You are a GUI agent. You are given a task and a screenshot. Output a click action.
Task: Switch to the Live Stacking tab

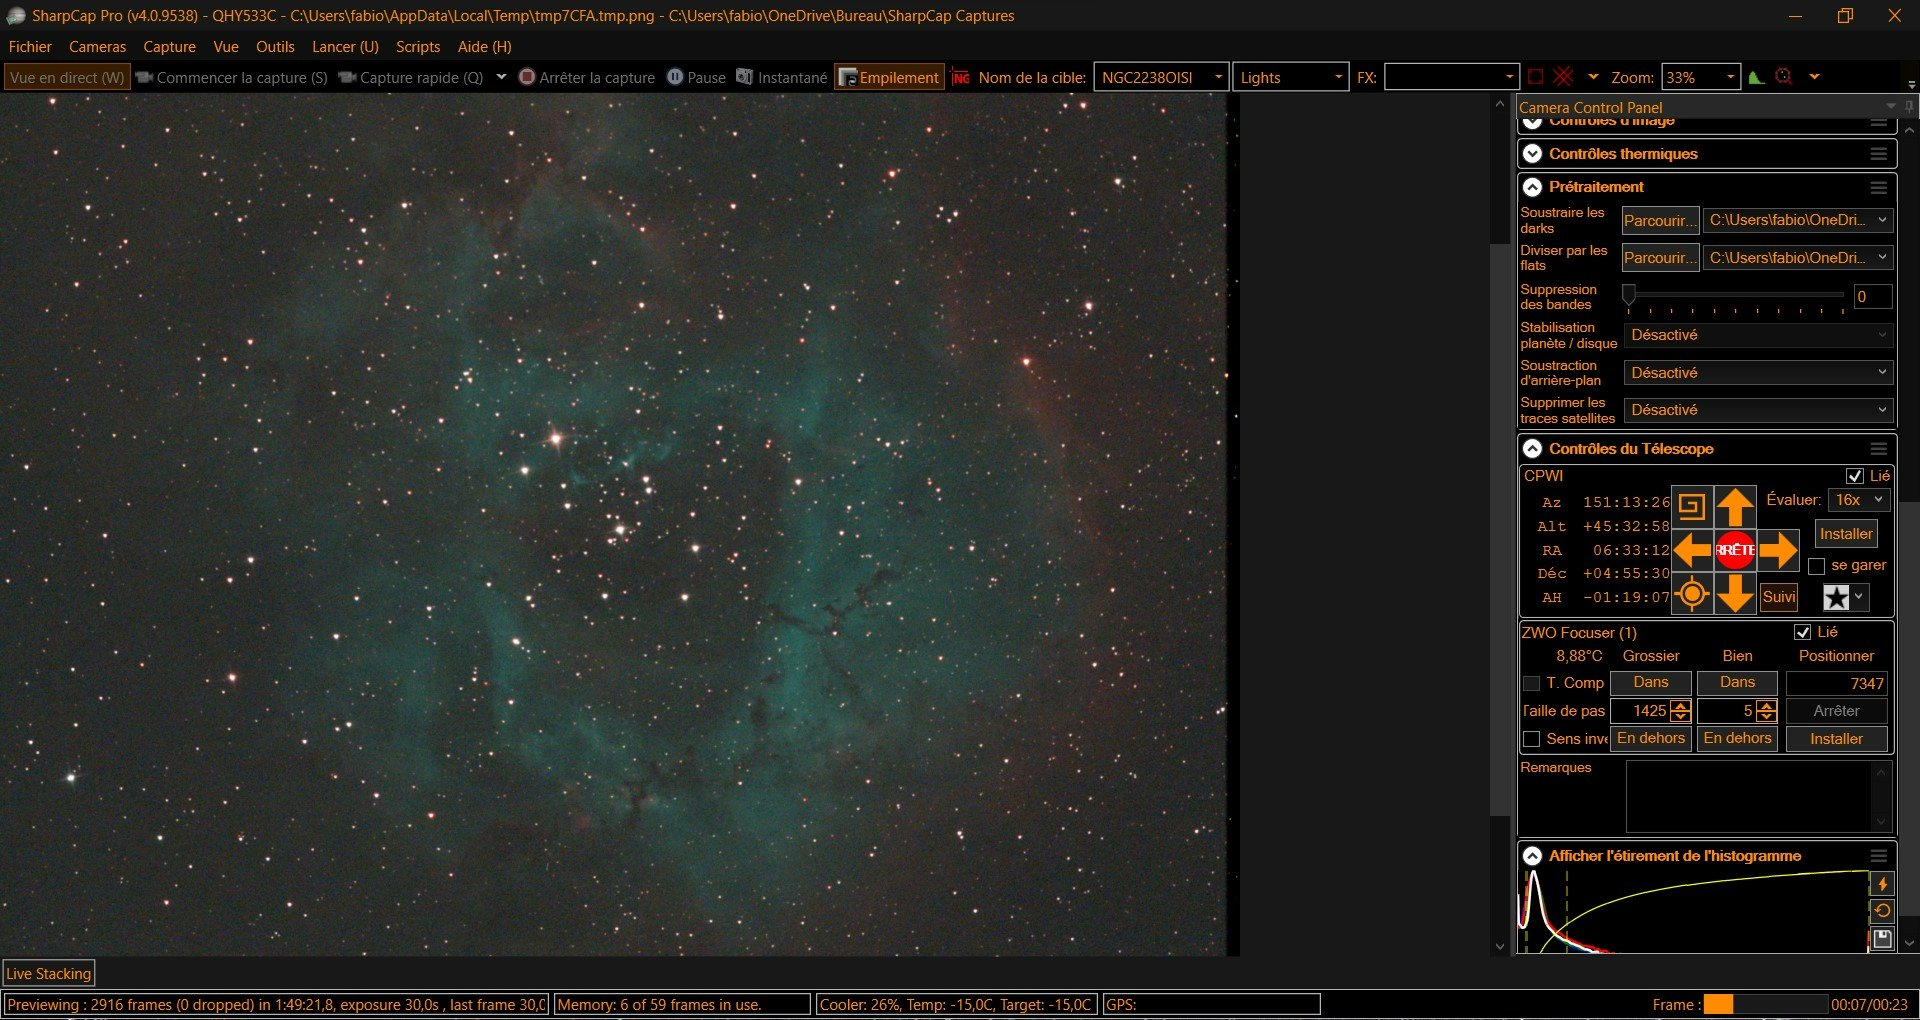coord(49,973)
